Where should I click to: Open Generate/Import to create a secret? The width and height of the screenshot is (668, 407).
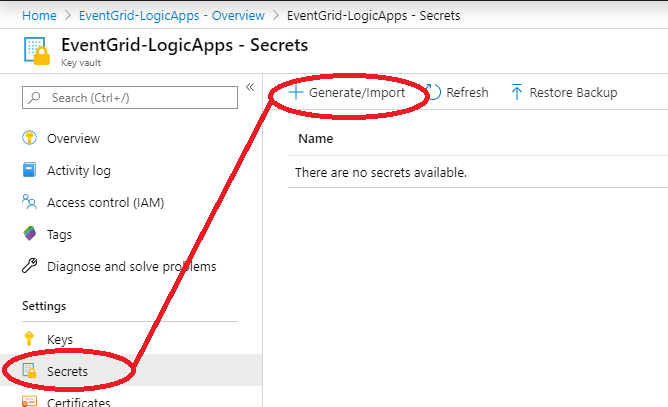point(347,92)
